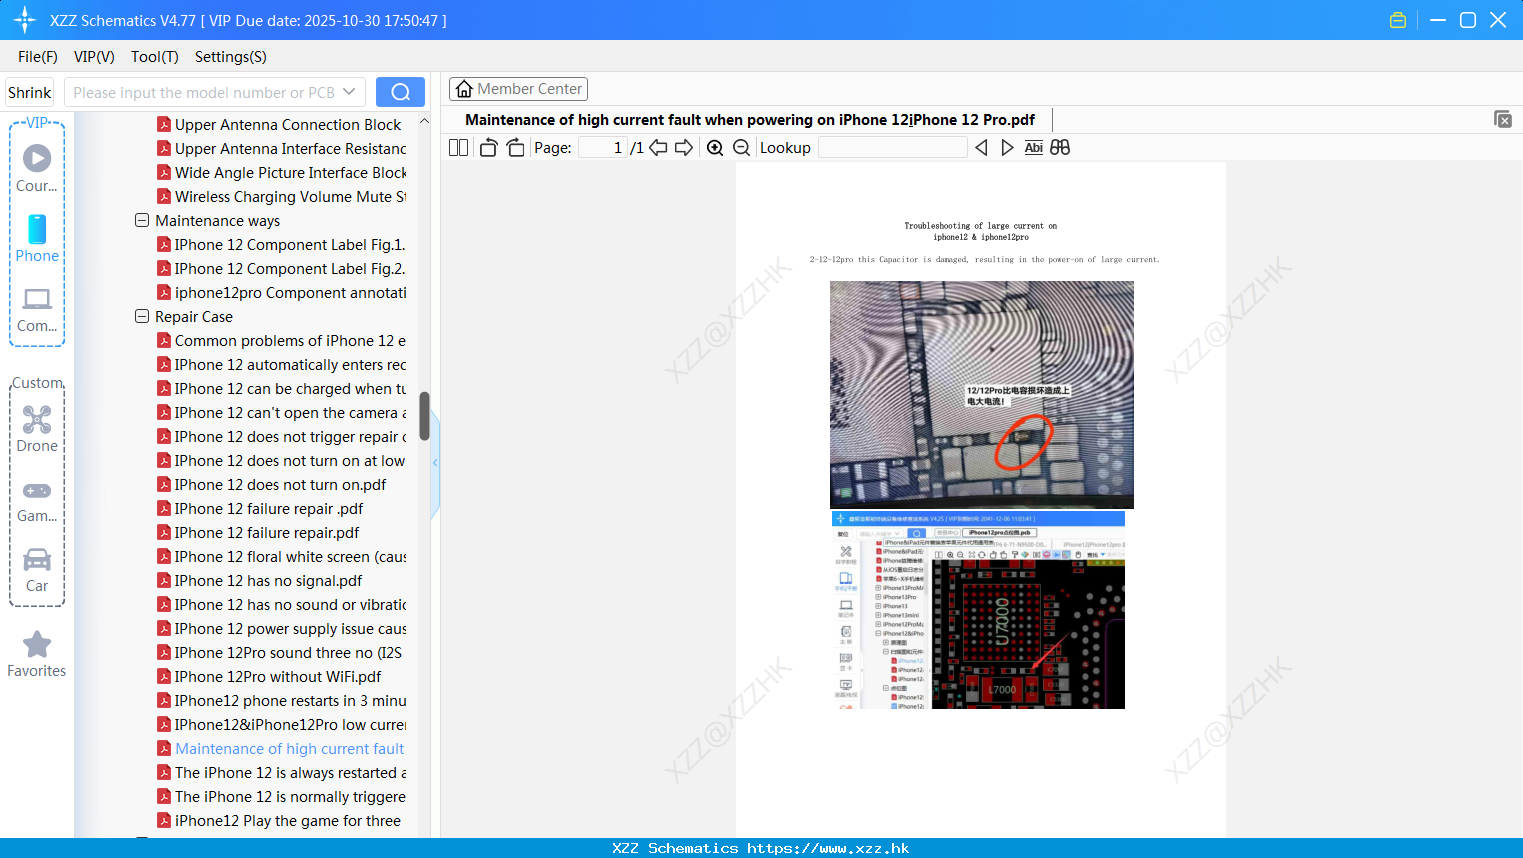
Task: Find previous lookup match
Action: [x=981, y=147]
